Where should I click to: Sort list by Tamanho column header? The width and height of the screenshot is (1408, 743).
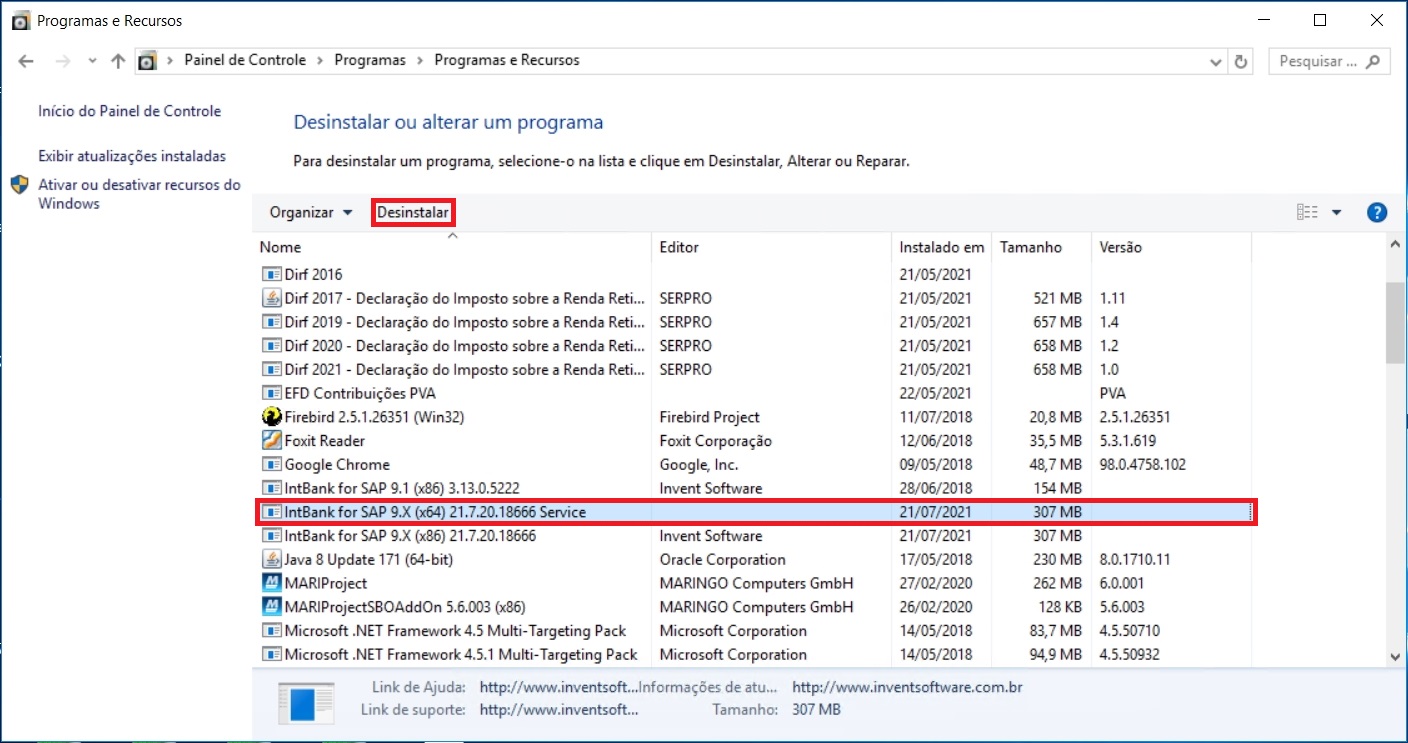pyautogui.click(x=1041, y=247)
